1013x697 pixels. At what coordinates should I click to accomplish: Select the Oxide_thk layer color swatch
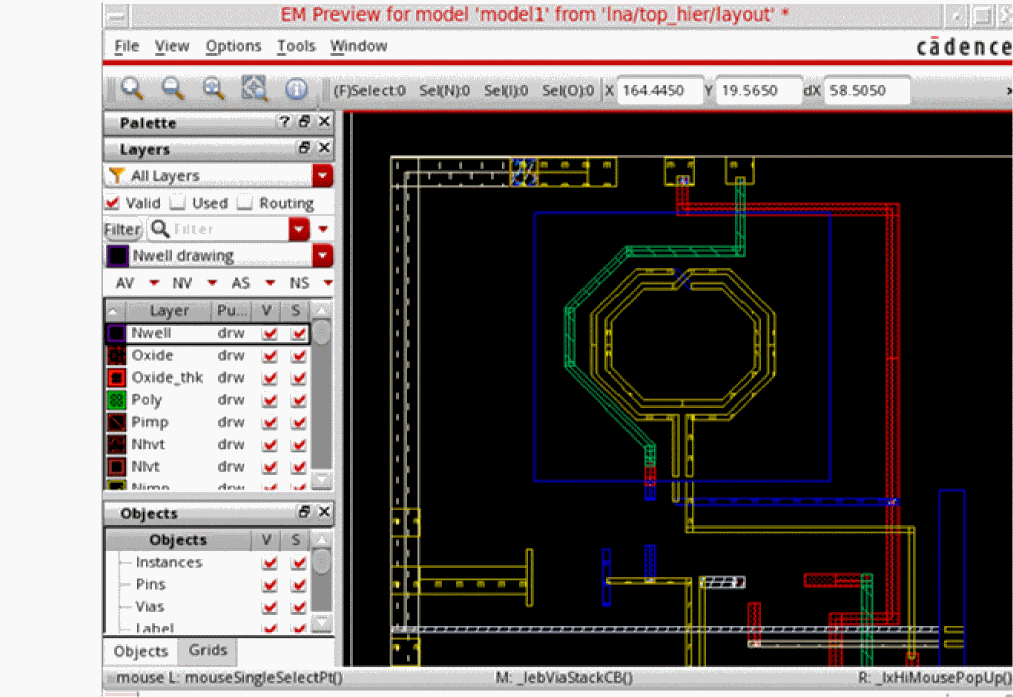tap(116, 378)
